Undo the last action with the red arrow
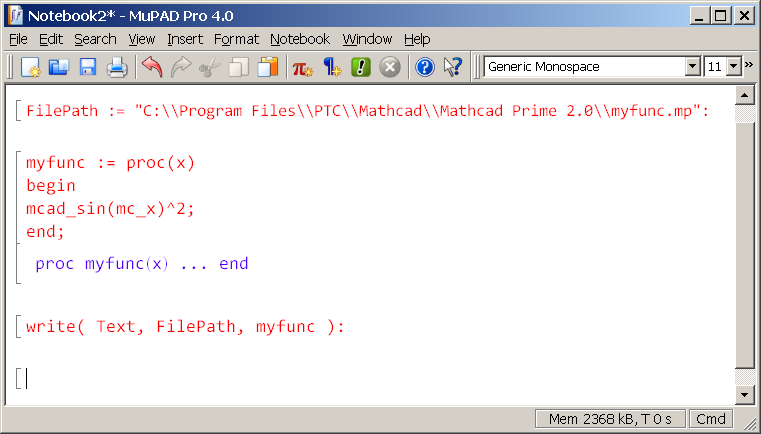761x434 pixels. (x=152, y=67)
